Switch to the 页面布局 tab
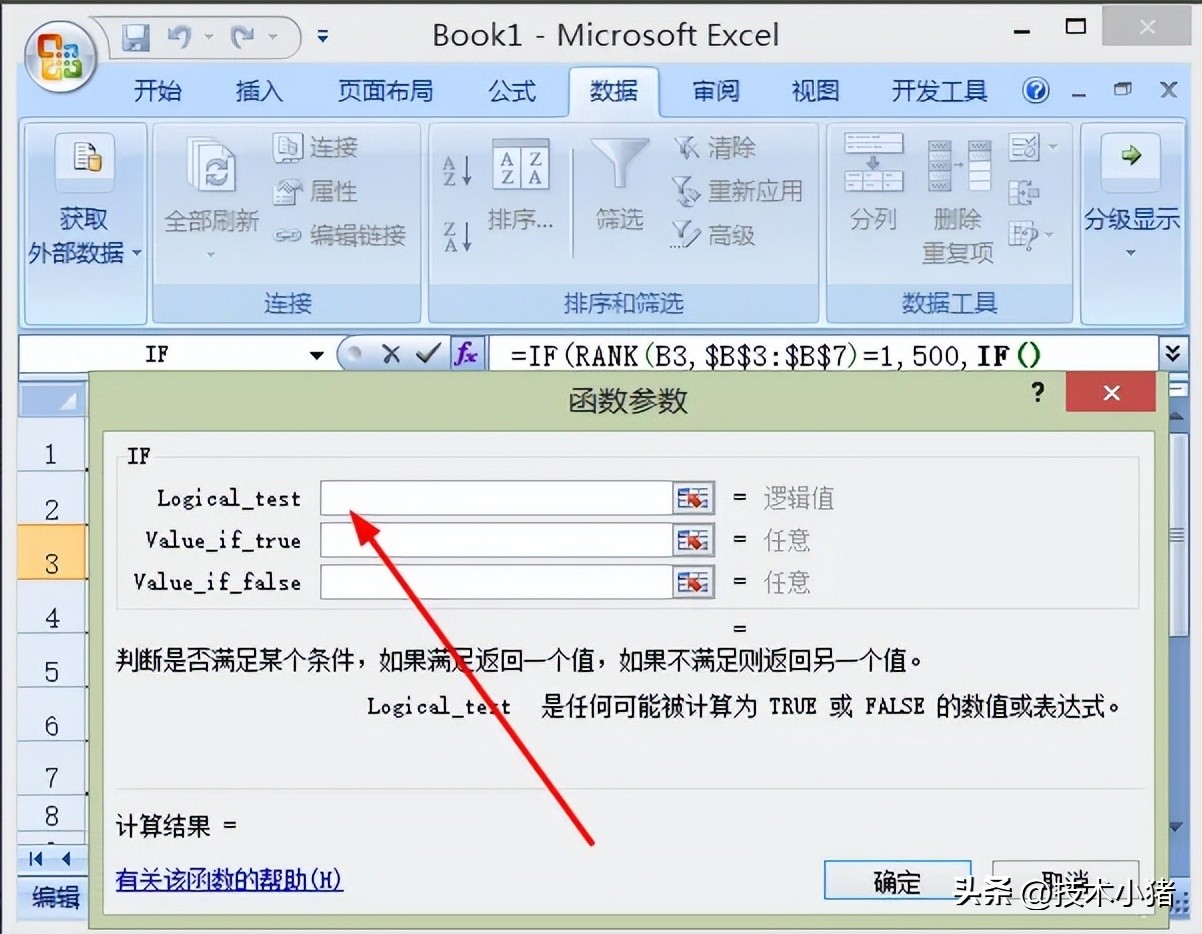The image size is (1202, 934). click(x=385, y=91)
